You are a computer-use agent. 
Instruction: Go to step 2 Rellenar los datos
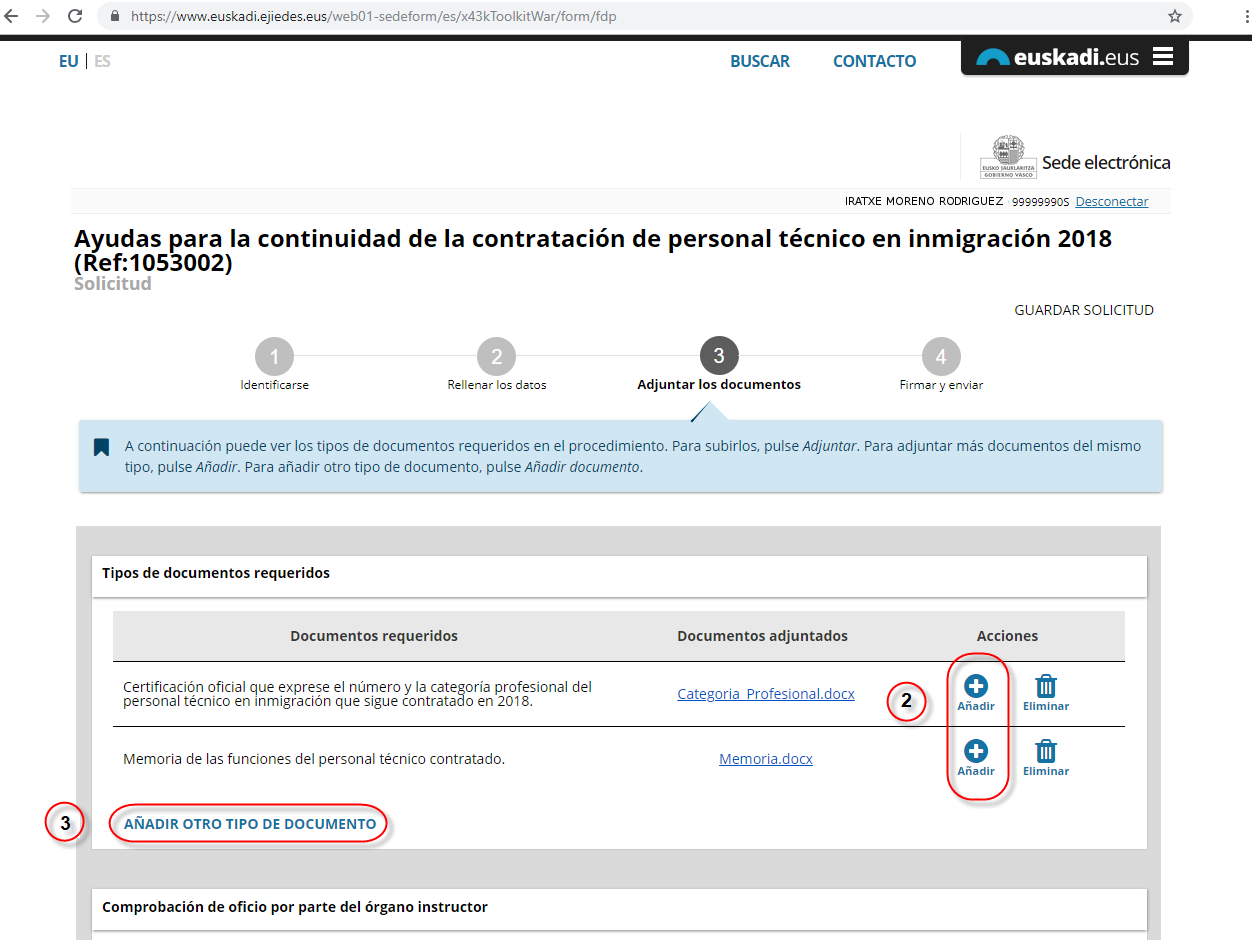point(496,357)
